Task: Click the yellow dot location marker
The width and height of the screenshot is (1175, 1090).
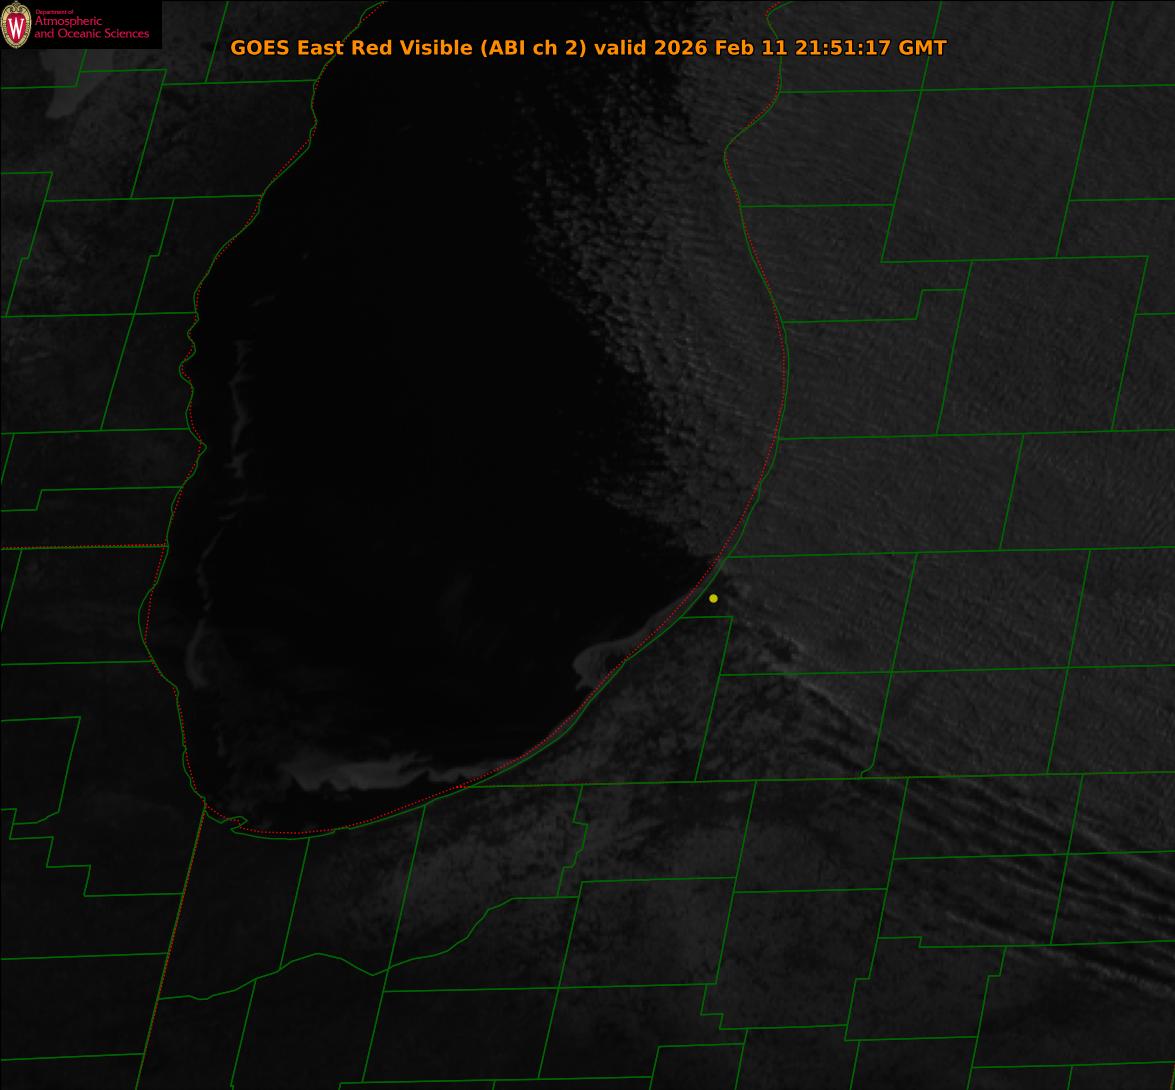Action: click(713, 598)
